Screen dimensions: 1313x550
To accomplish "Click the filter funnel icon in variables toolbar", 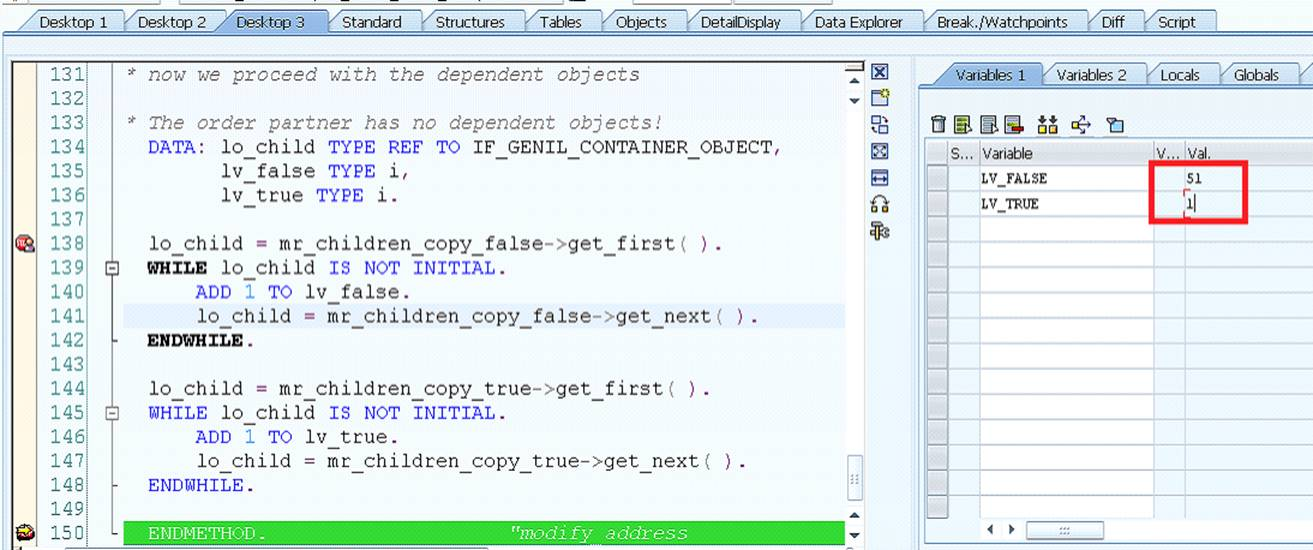I will coord(1115,125).
